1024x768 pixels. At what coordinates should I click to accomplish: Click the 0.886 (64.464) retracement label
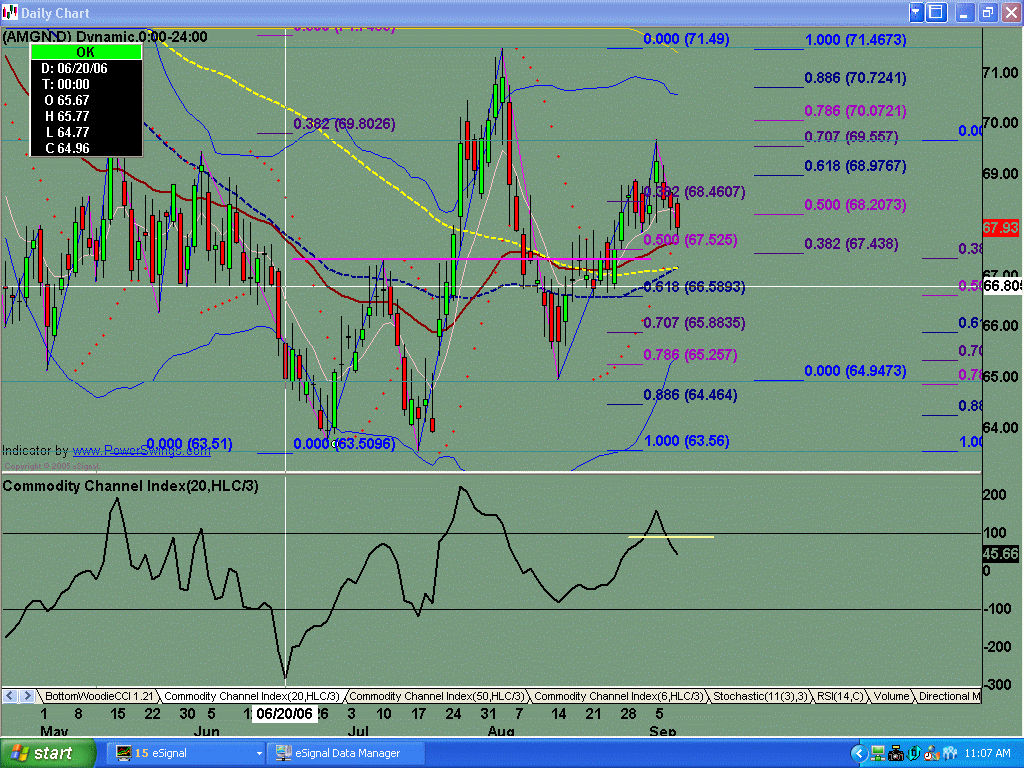click(690, 395)
